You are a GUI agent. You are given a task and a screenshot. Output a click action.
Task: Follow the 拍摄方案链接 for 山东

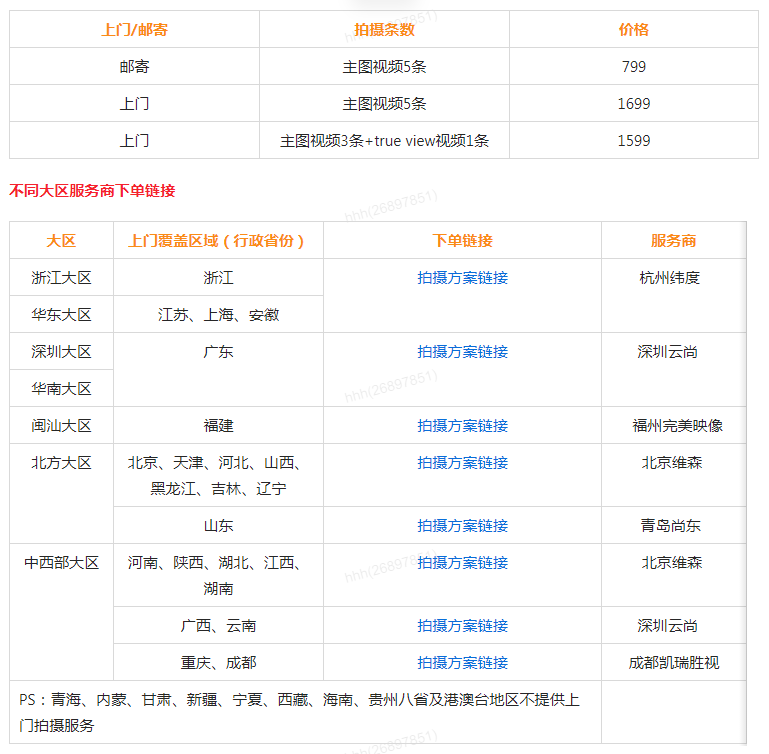click(462, 526)
